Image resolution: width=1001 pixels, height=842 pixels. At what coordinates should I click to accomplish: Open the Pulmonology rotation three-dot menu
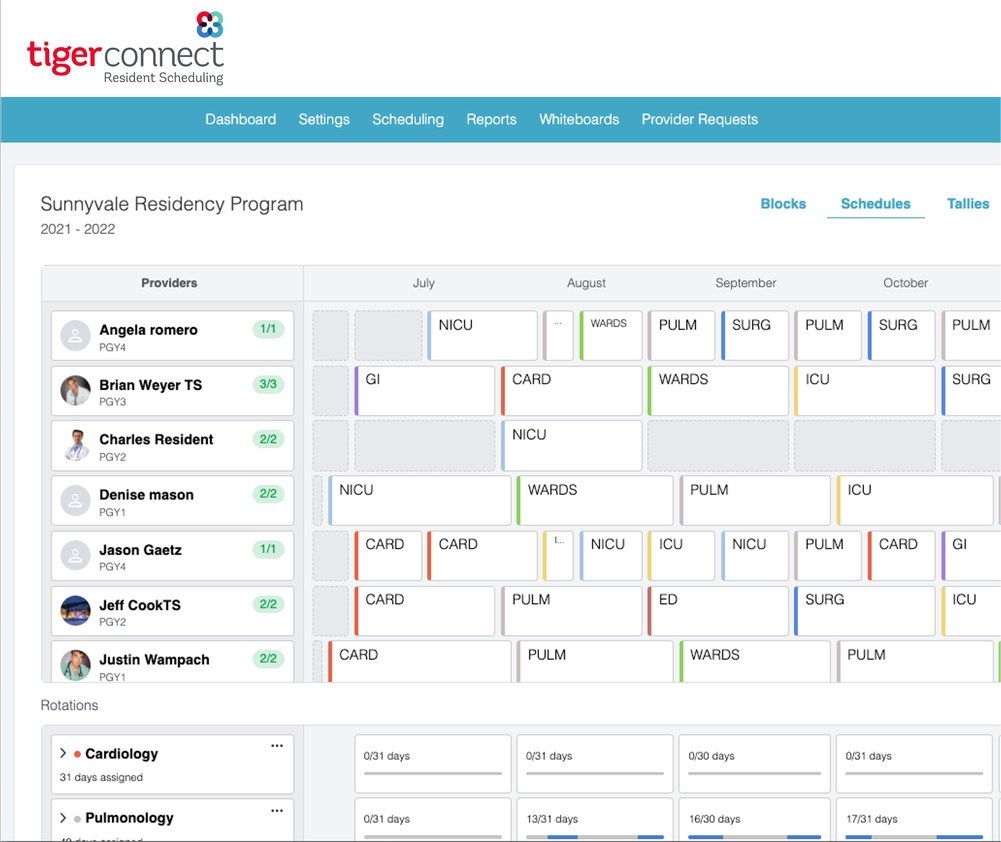[277, 811]
